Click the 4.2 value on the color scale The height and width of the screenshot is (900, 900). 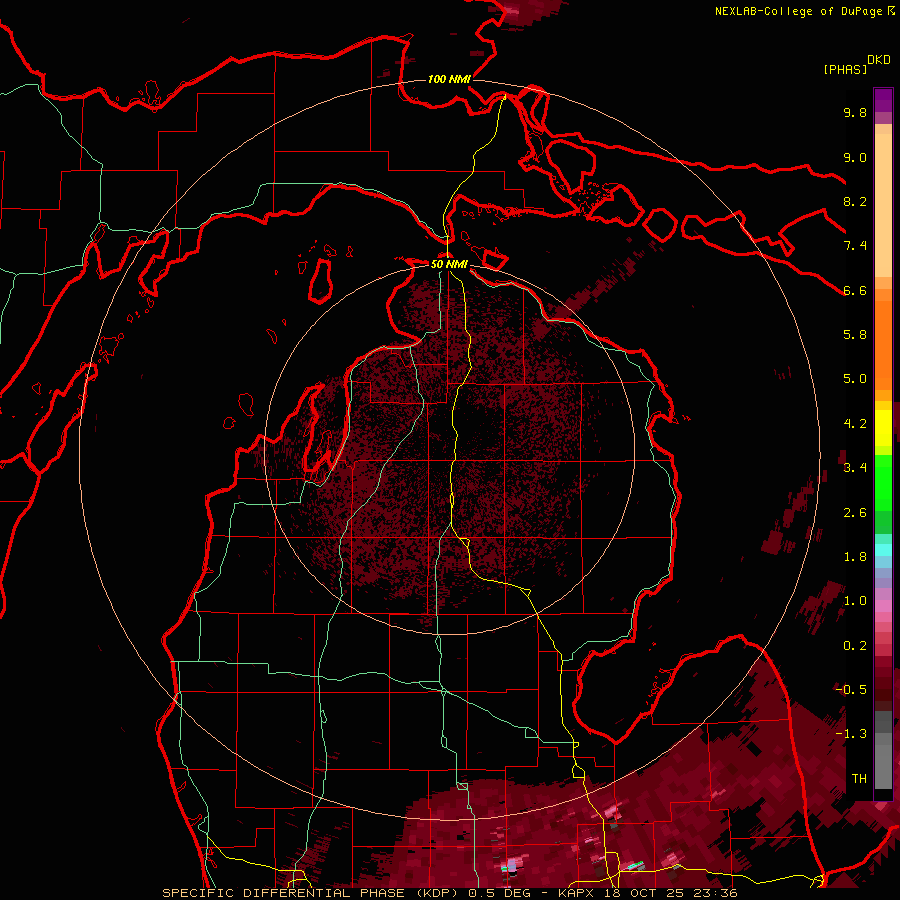(x=855, y=424)
